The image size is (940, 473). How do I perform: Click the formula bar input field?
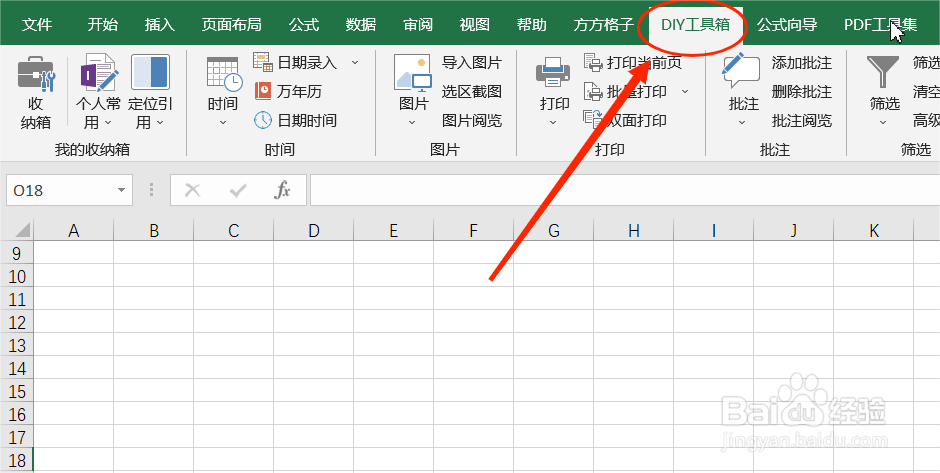(x=625, y=191)
